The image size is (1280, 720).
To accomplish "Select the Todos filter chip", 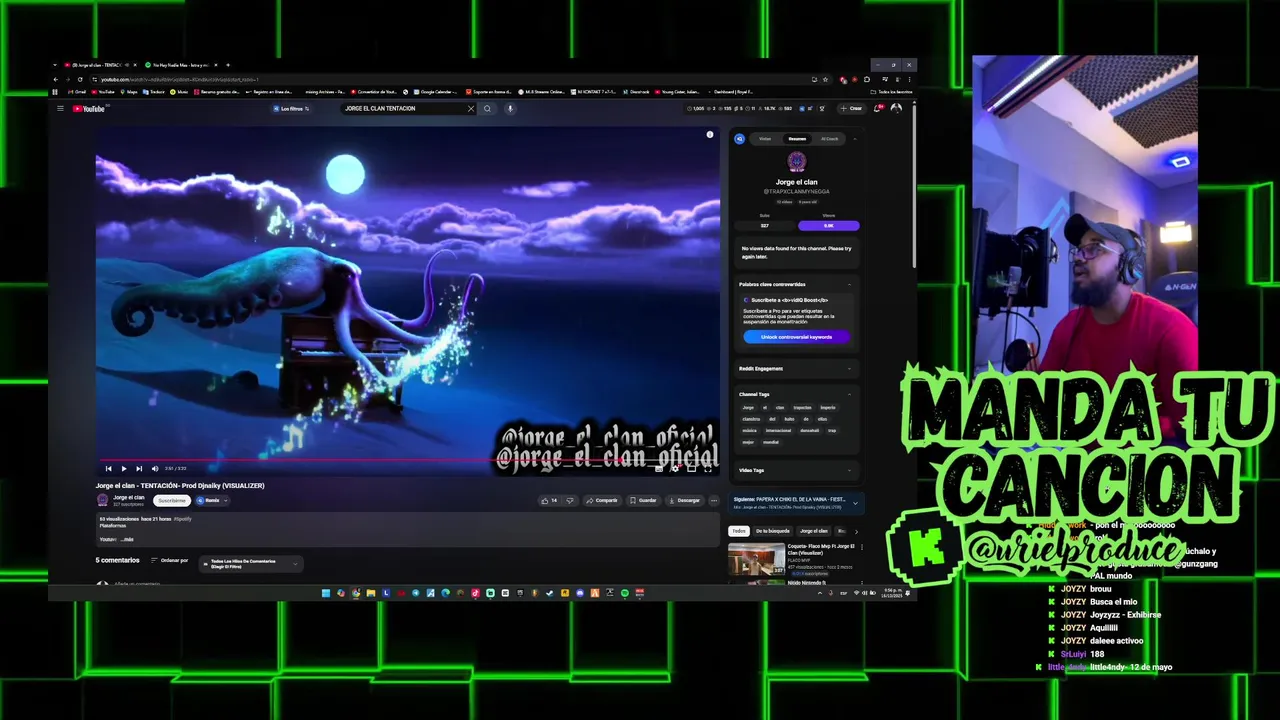I will (739, 531).
